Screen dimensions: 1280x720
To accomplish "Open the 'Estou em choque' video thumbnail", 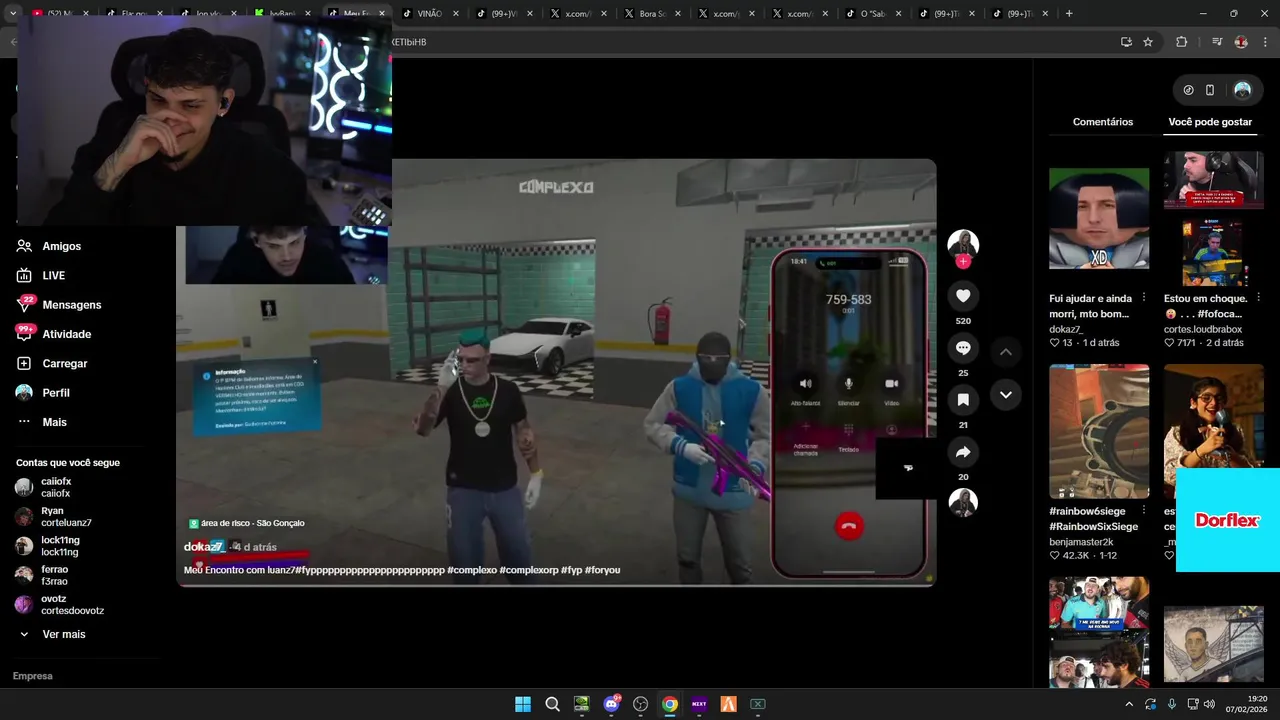I will point(1214,218).
